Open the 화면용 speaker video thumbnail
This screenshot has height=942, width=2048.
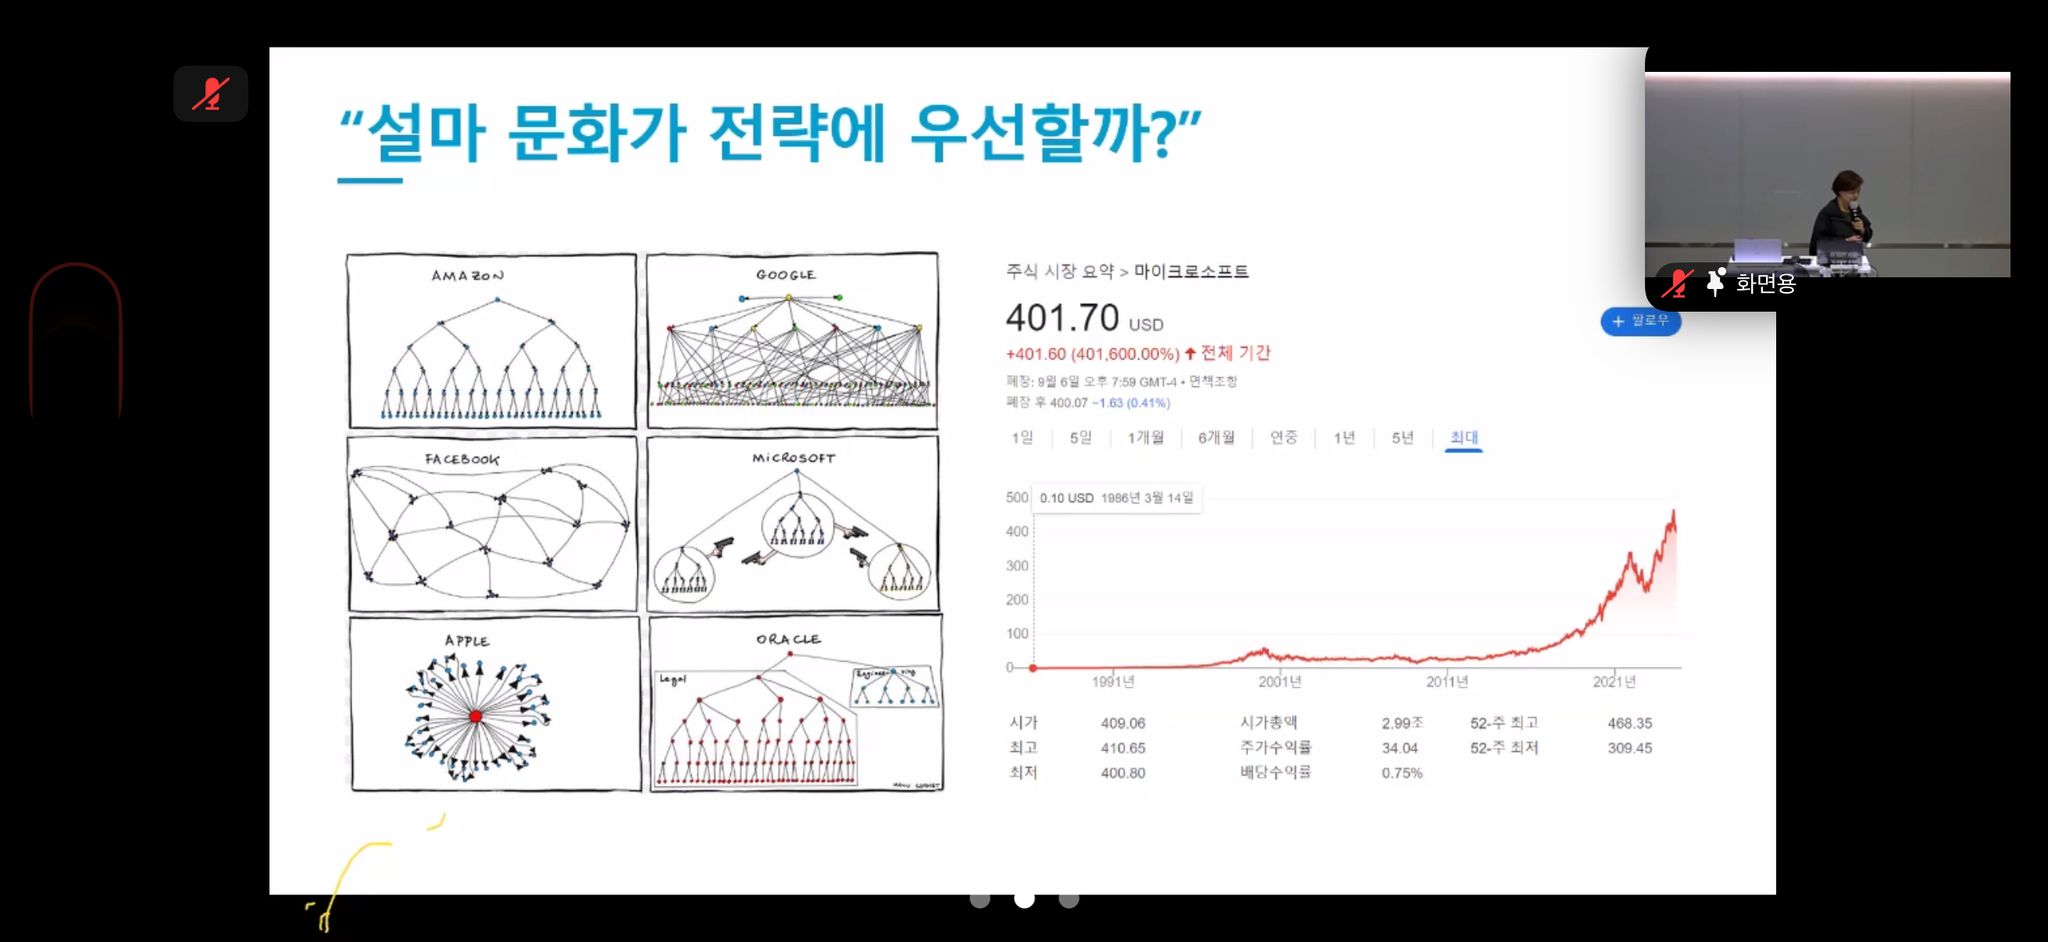tap(1827, 174)
